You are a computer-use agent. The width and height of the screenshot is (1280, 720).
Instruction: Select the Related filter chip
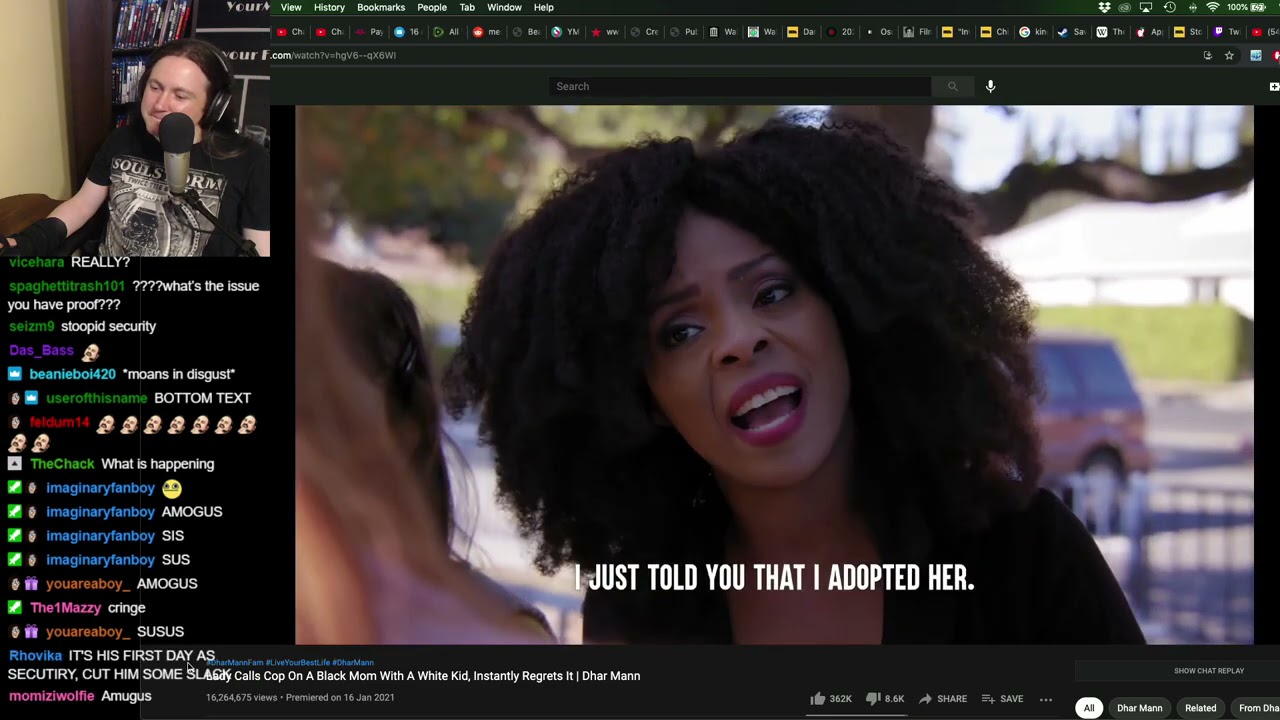coord(1200,708)
